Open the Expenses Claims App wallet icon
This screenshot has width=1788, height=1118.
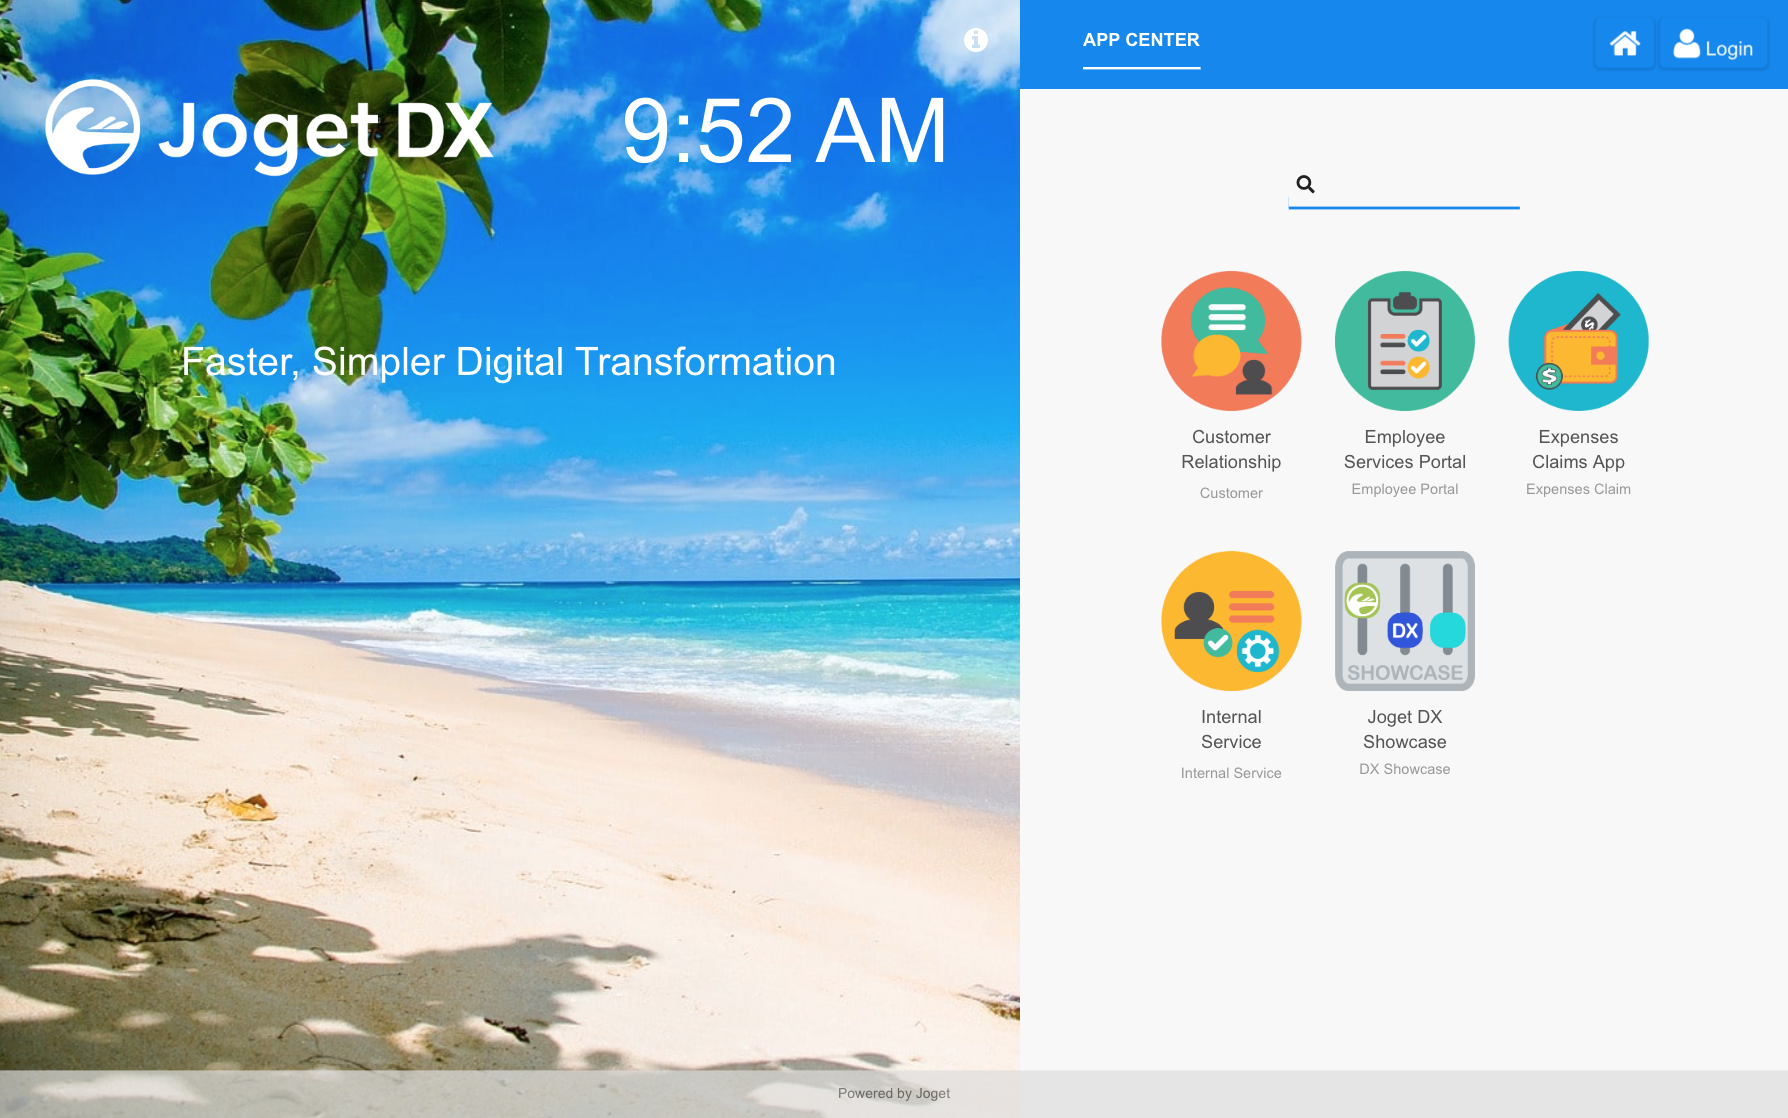[x=1578, y=341]
